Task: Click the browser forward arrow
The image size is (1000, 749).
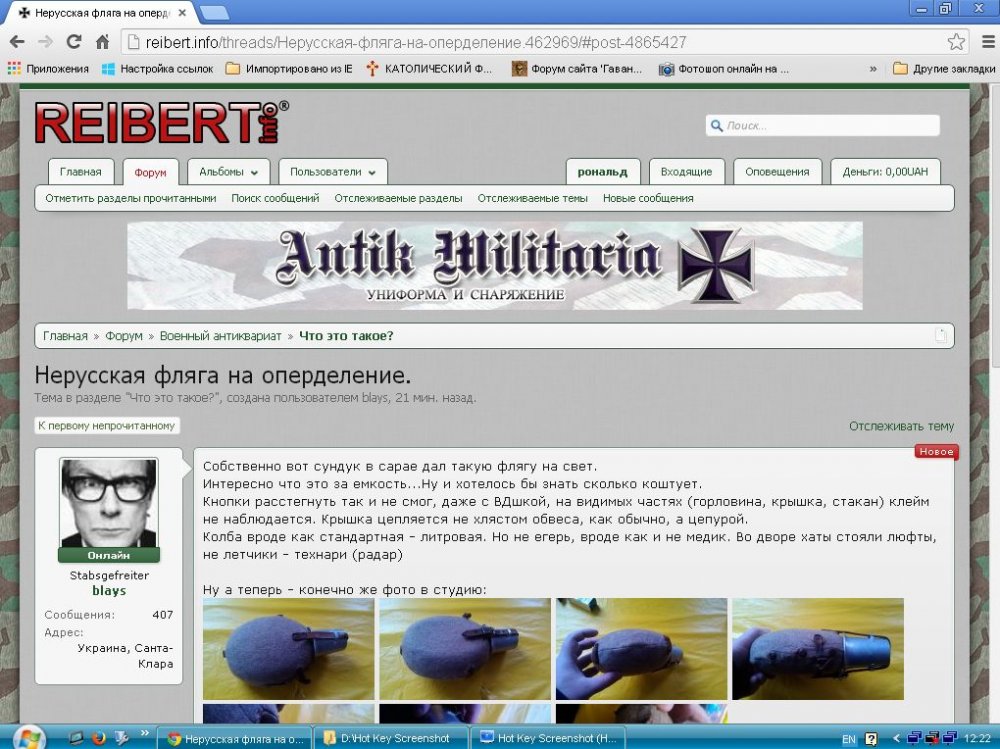Action: pyautogui.click(x=45, y=42)
